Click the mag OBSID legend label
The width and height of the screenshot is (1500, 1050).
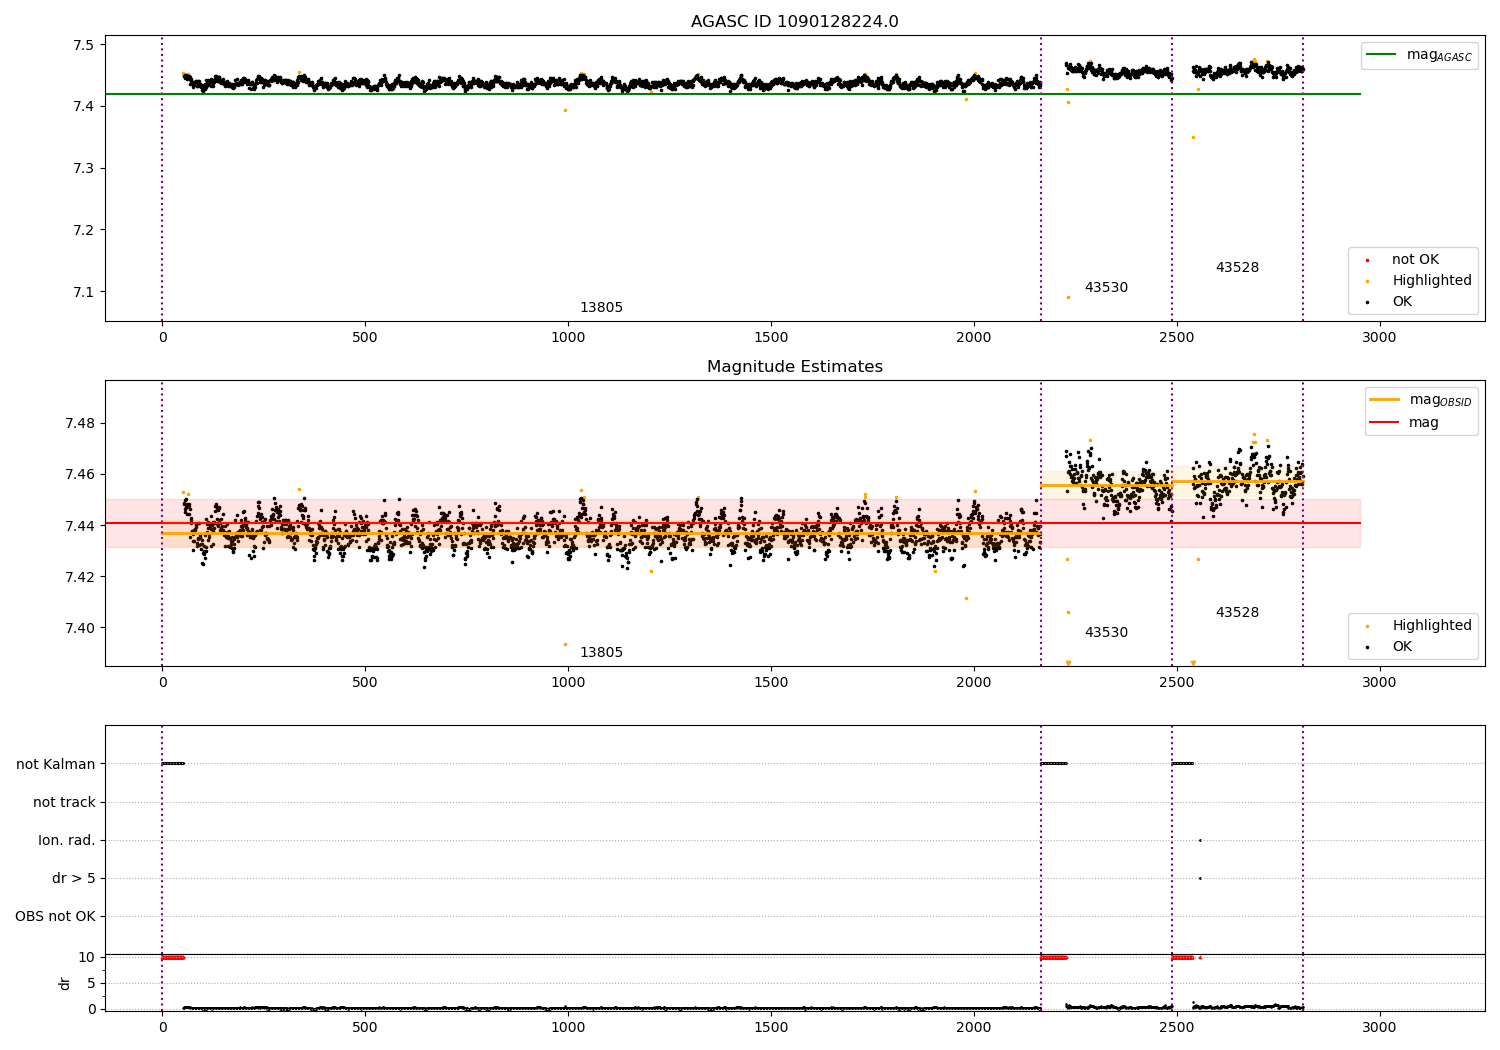coord(1440,400)
